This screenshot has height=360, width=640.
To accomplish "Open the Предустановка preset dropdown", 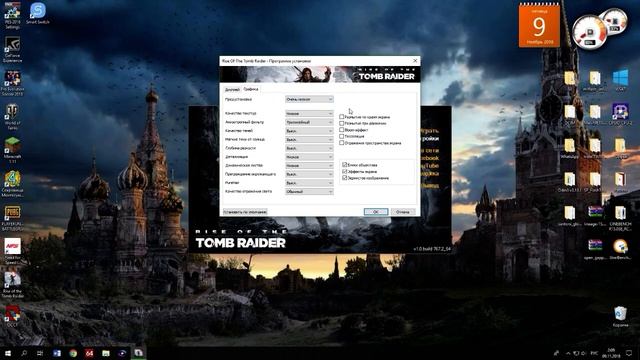I will pyautogui.click(x=309, y=99).
